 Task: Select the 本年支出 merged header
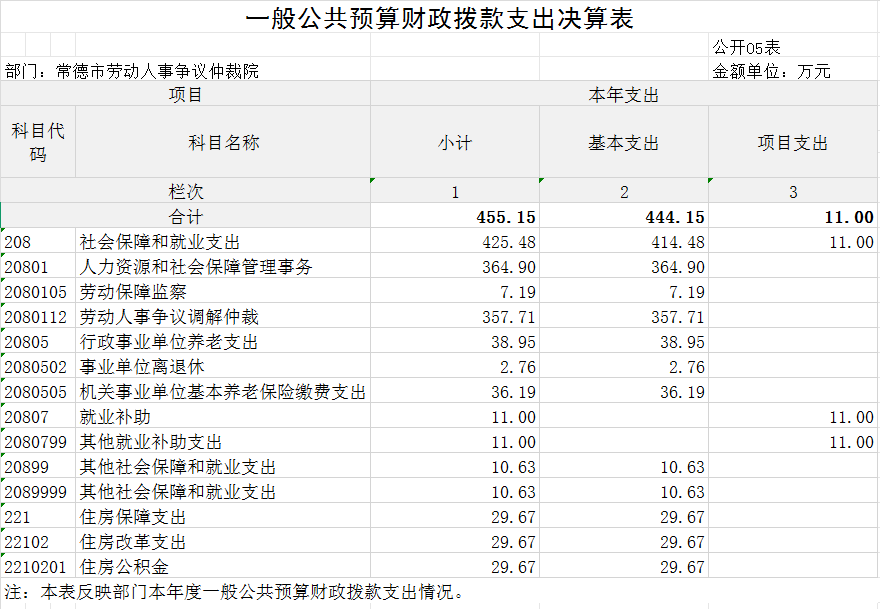[x=624, y=95]
